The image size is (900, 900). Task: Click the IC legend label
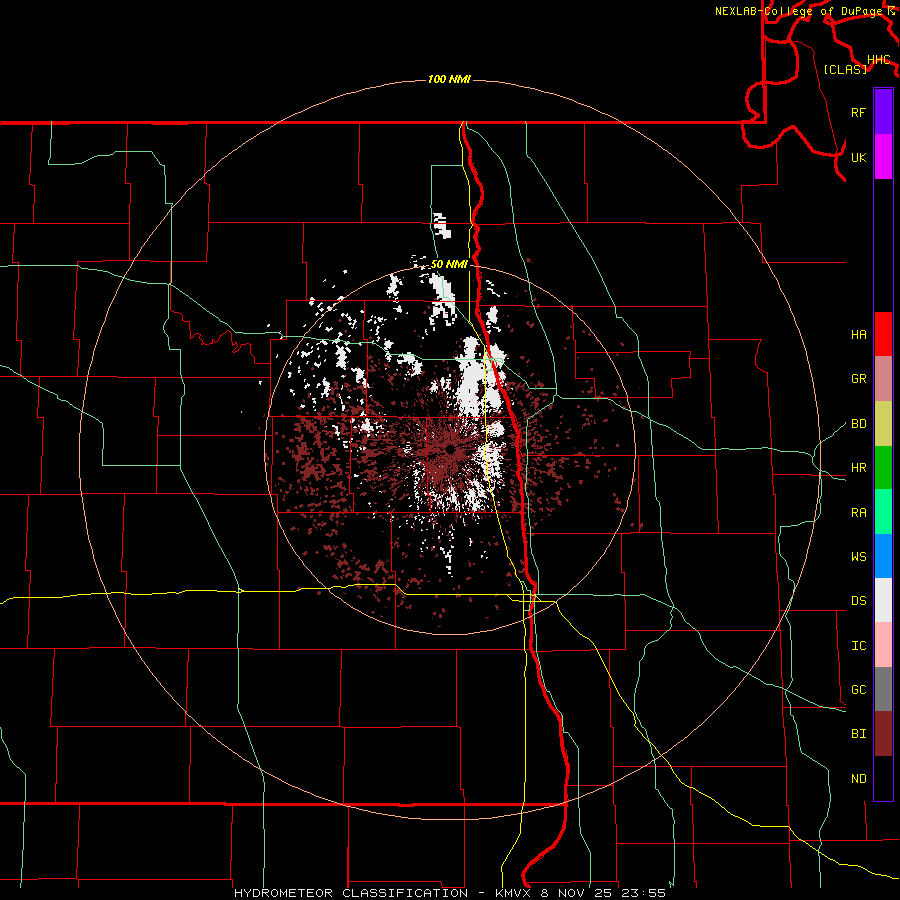pos(858,646)
